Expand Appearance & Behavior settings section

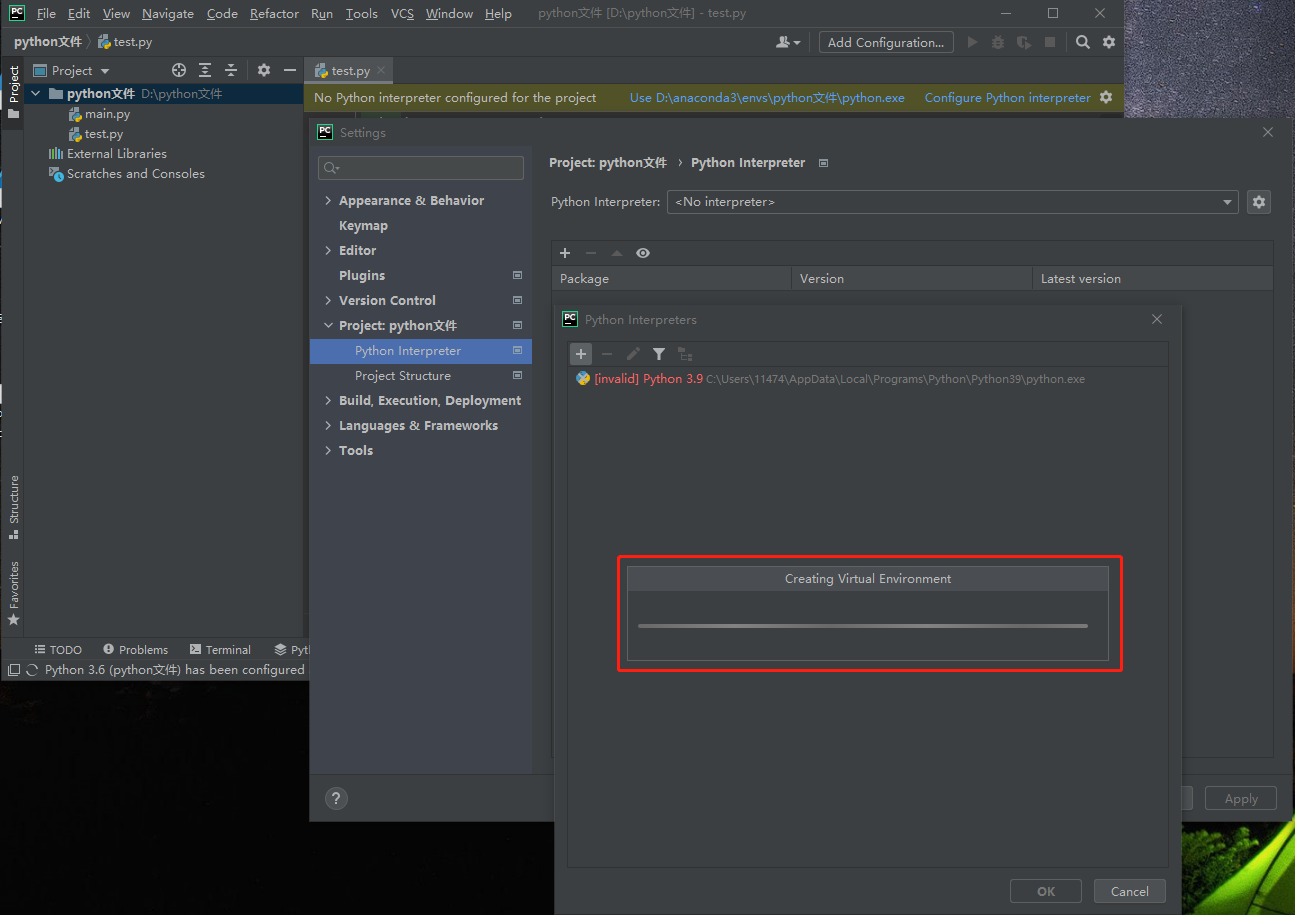(328, 201)
